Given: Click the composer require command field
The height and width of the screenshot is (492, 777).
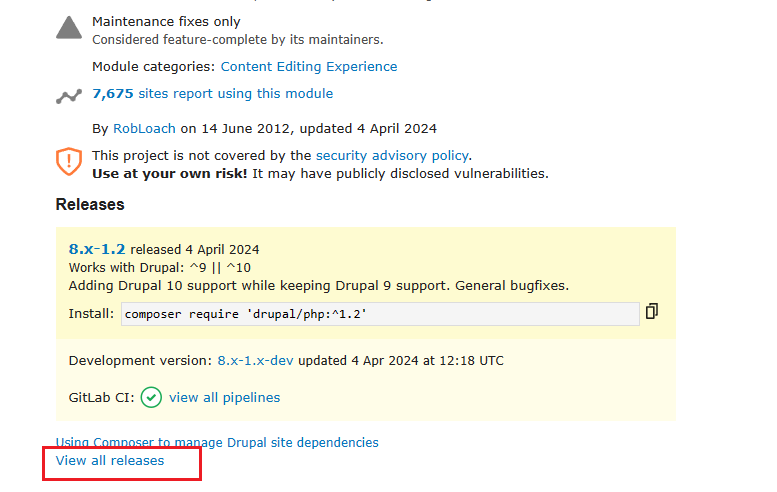Looking at the screenshot, I should [380, 314].
